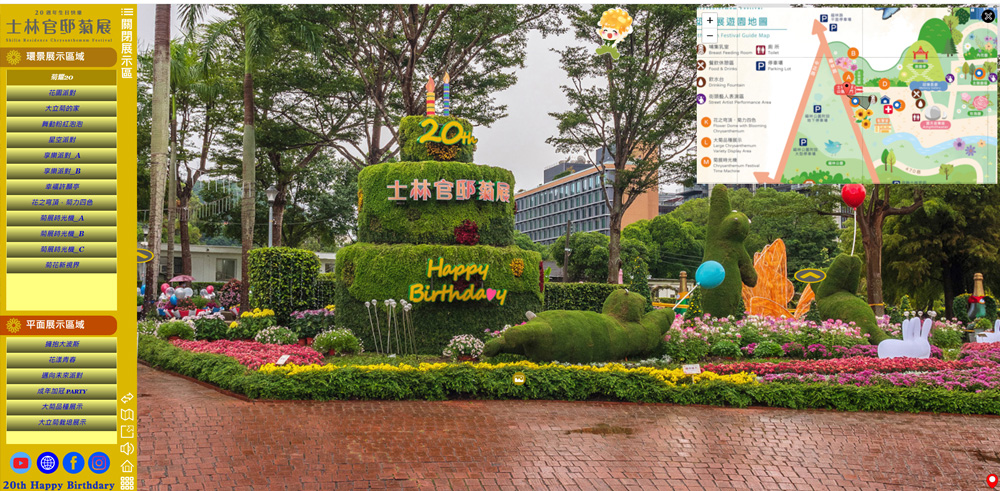The width and height of the screenshot is (1000, 491).
Task: Zoom out the guide map with minus
Action: click(709, 35)
